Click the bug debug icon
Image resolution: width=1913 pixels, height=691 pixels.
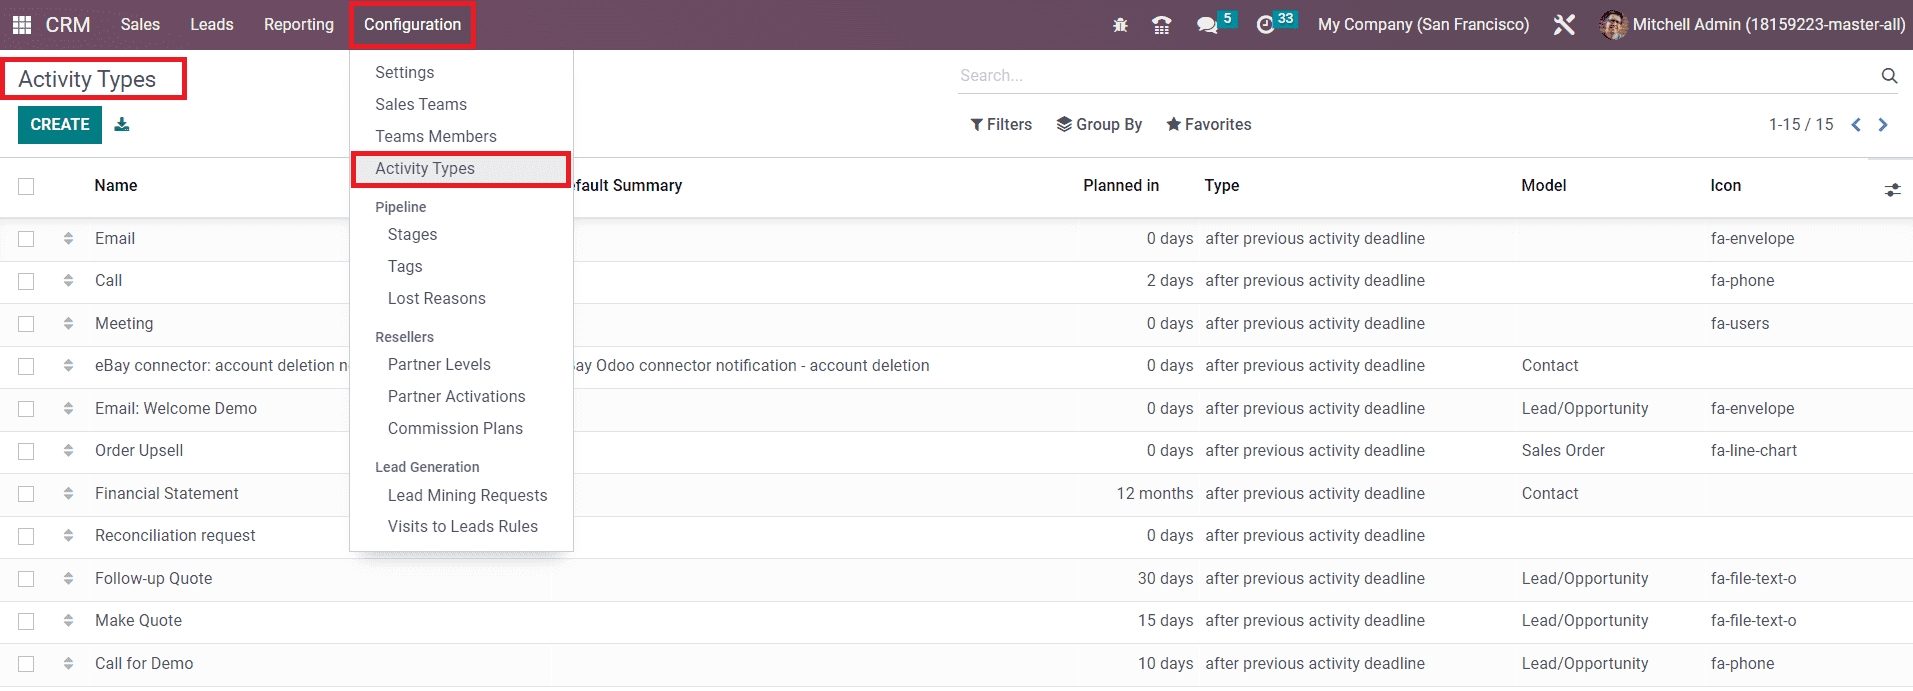click(1120, 25)
